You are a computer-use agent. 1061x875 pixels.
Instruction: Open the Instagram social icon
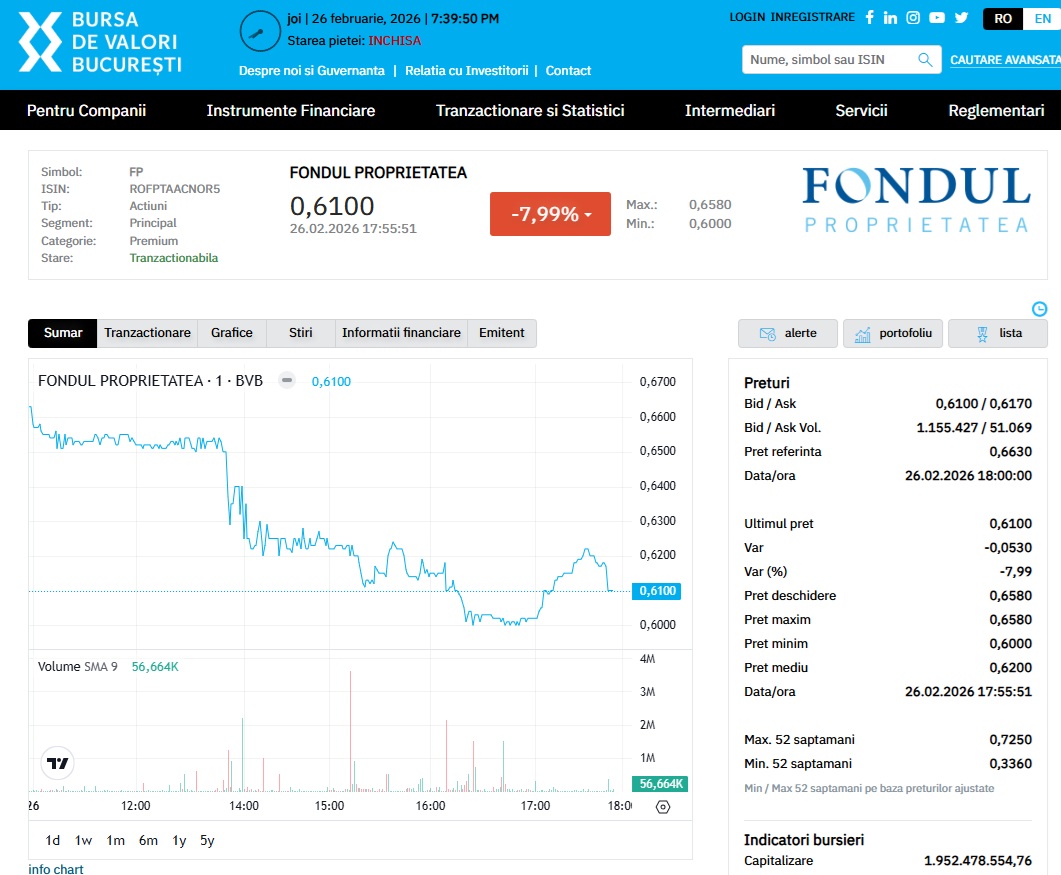[x=913, y=18]
